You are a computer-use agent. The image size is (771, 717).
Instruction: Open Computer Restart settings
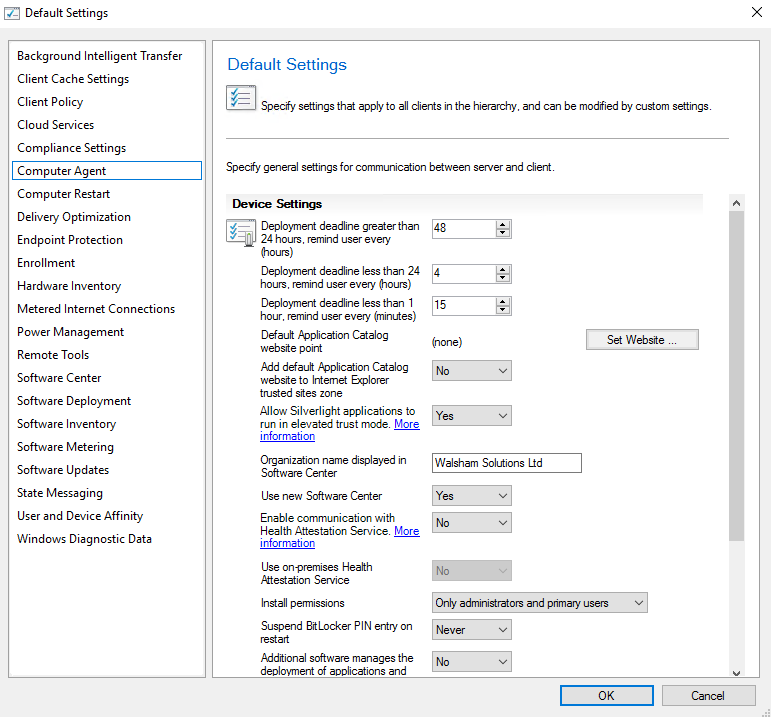pos(63,194)
